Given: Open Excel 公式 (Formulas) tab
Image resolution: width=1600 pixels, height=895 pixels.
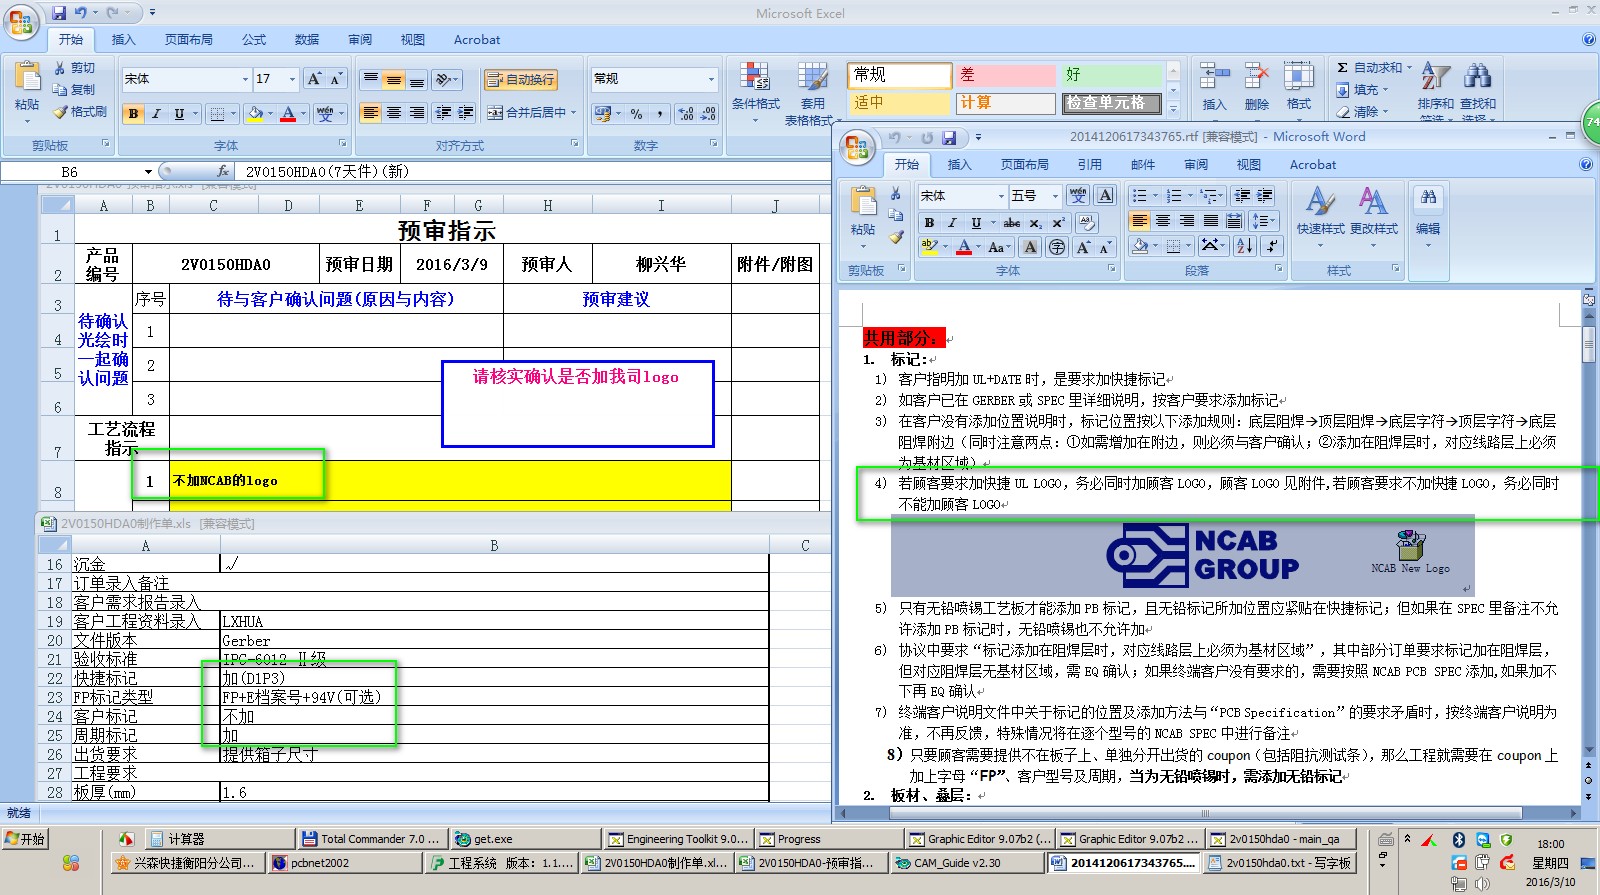Looking at the screenshot, I should 254,40.
